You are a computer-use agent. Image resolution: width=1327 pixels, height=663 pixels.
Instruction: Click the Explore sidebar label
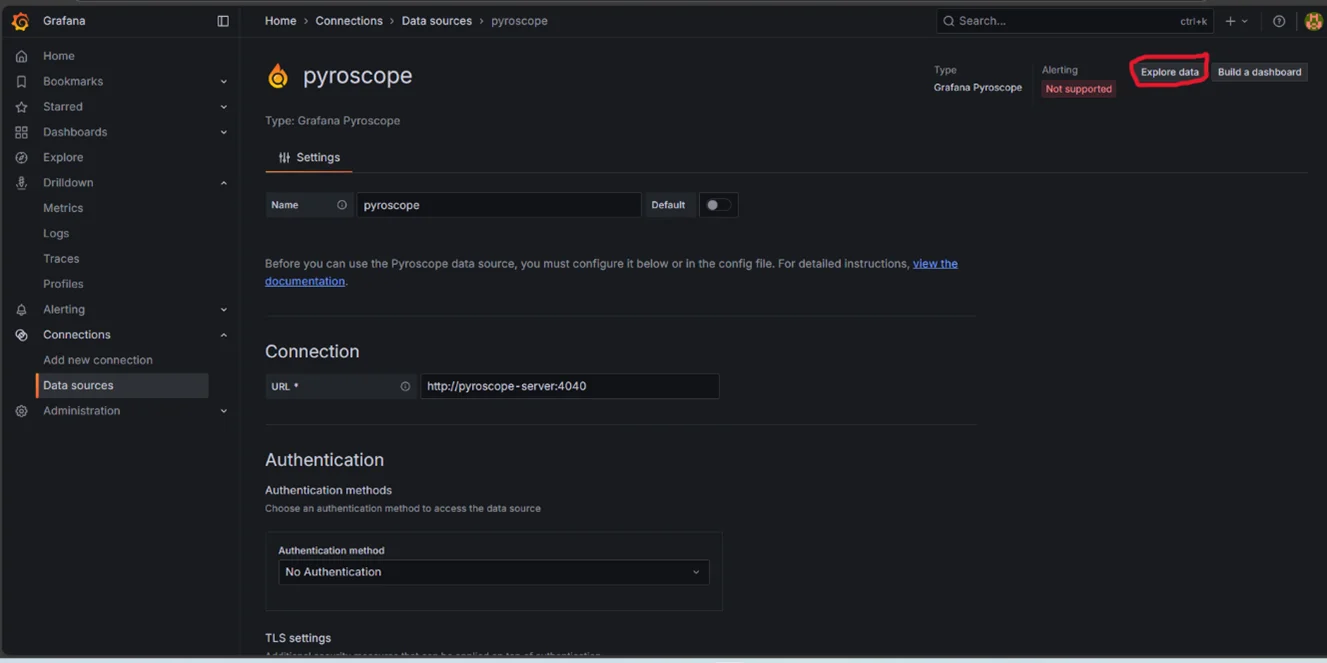click(63, 158)
